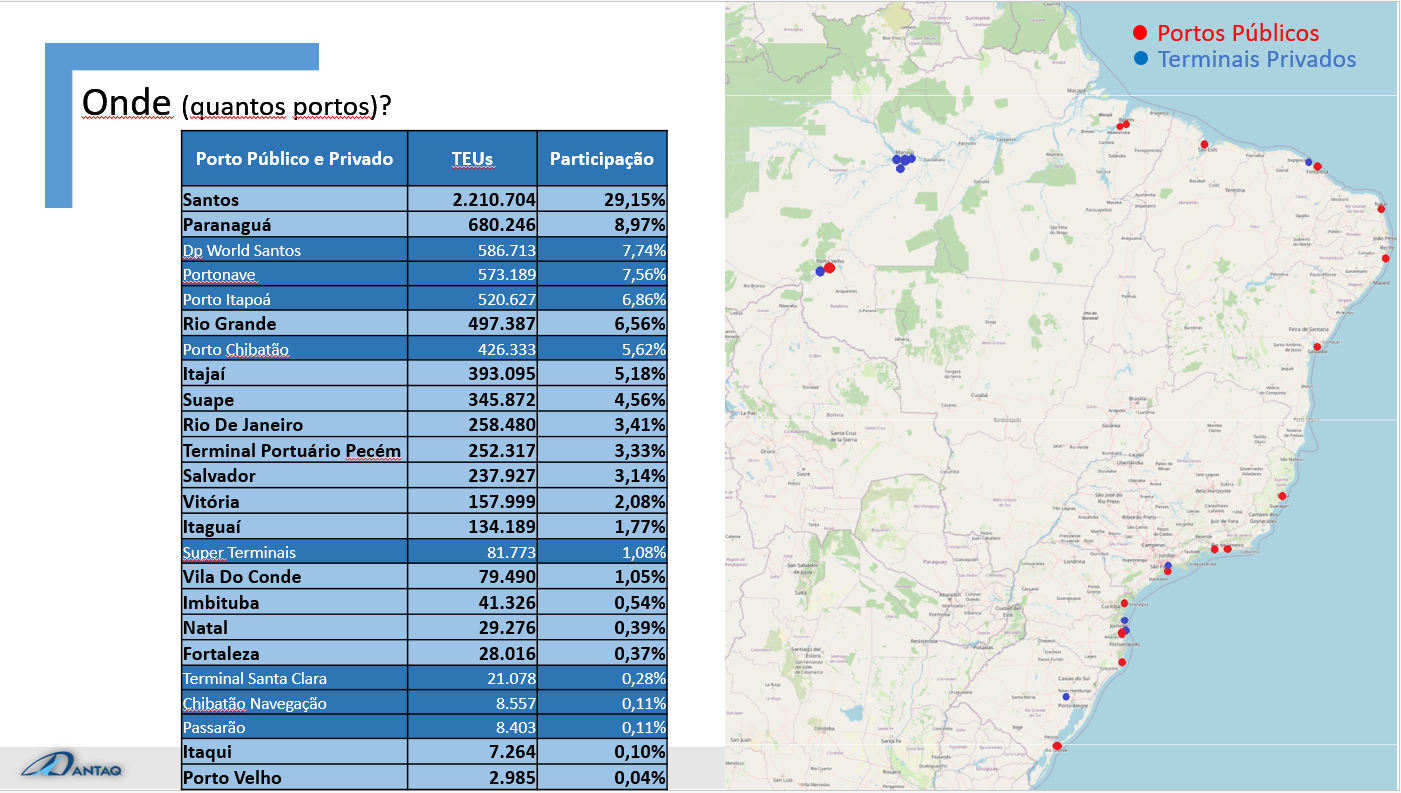Screen dimensions: 1401x793
Task: Click the red marker at Salvador on map
Action: tap(1313, 348)
